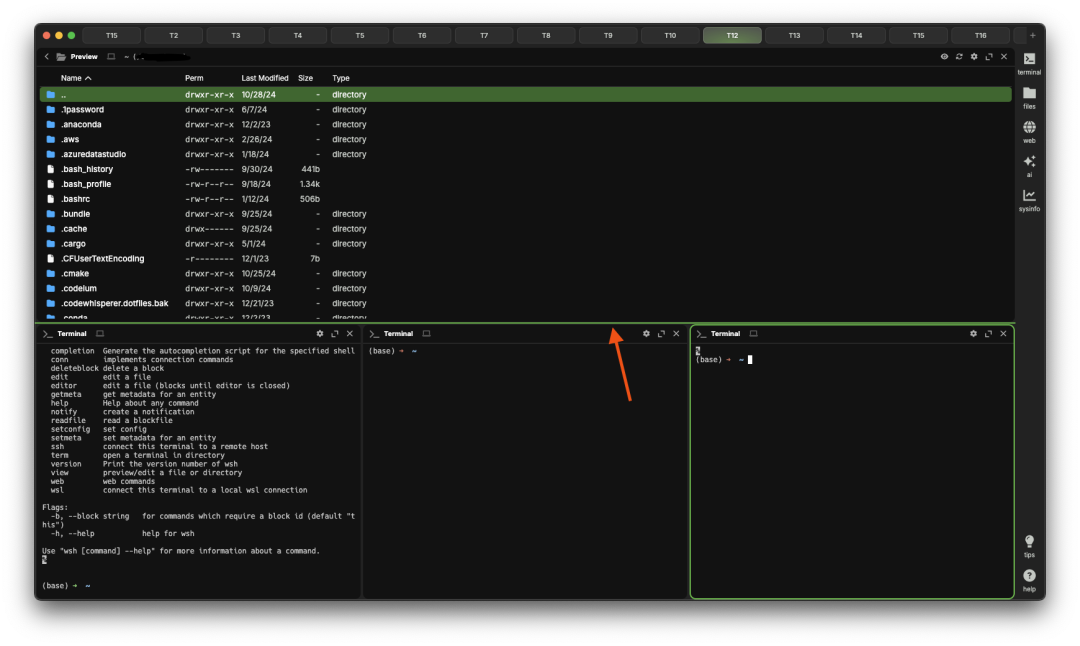Switch to tab T2

tap(173, 33)
